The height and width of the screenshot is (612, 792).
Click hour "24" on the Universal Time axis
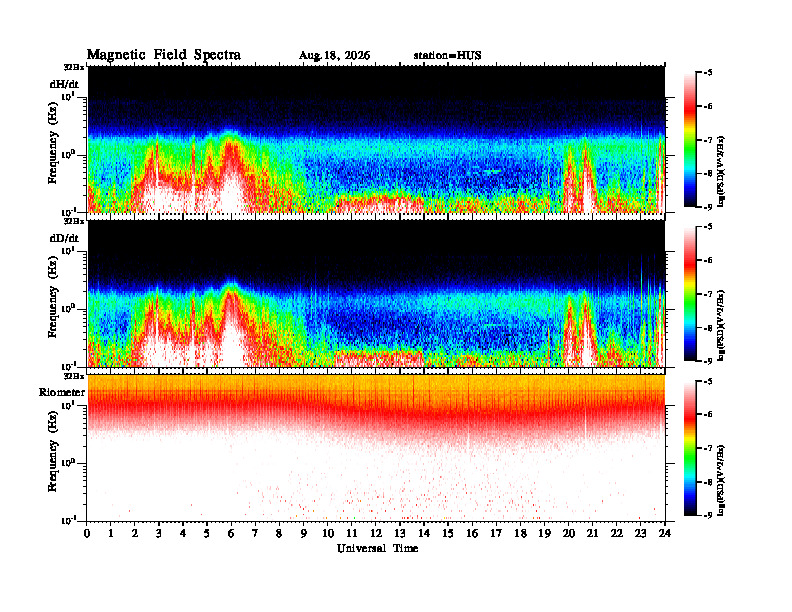665,533
